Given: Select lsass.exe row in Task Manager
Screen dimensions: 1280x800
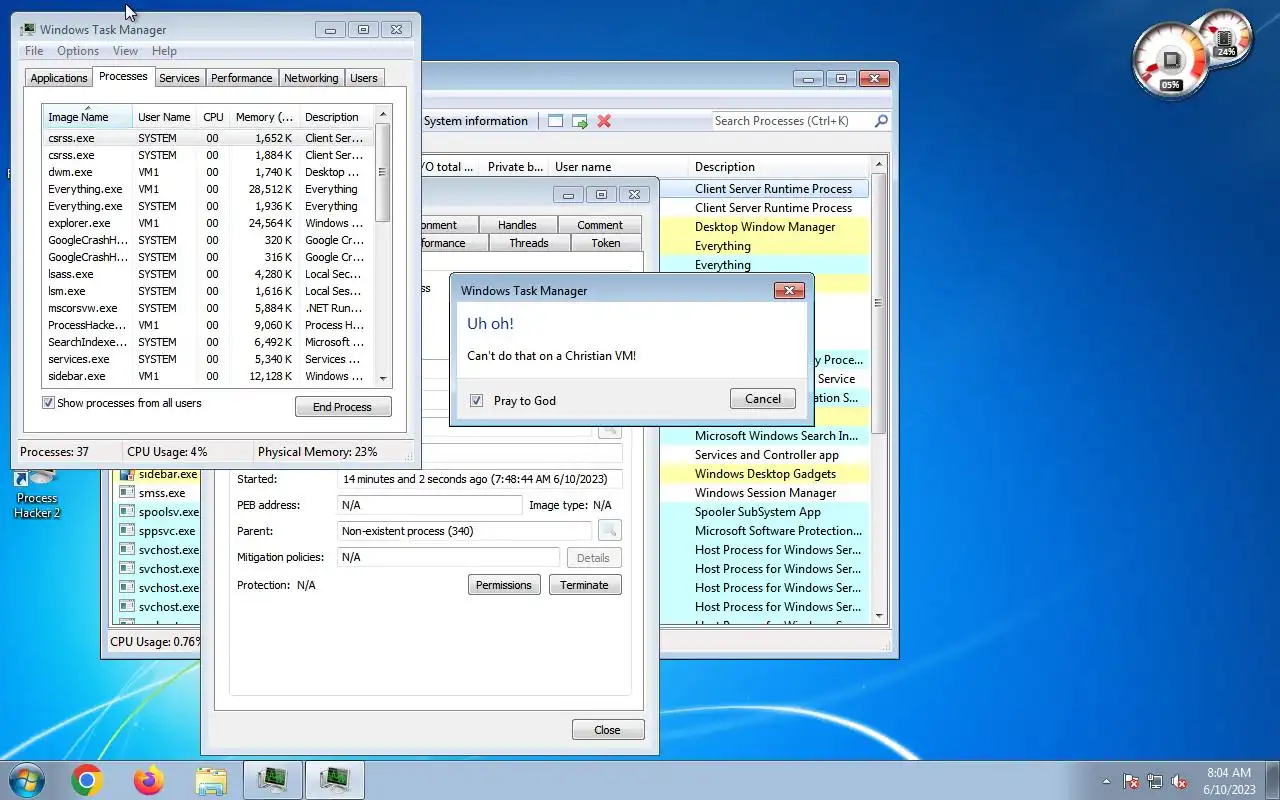Looking at the screenshot, I should point(208,274).
